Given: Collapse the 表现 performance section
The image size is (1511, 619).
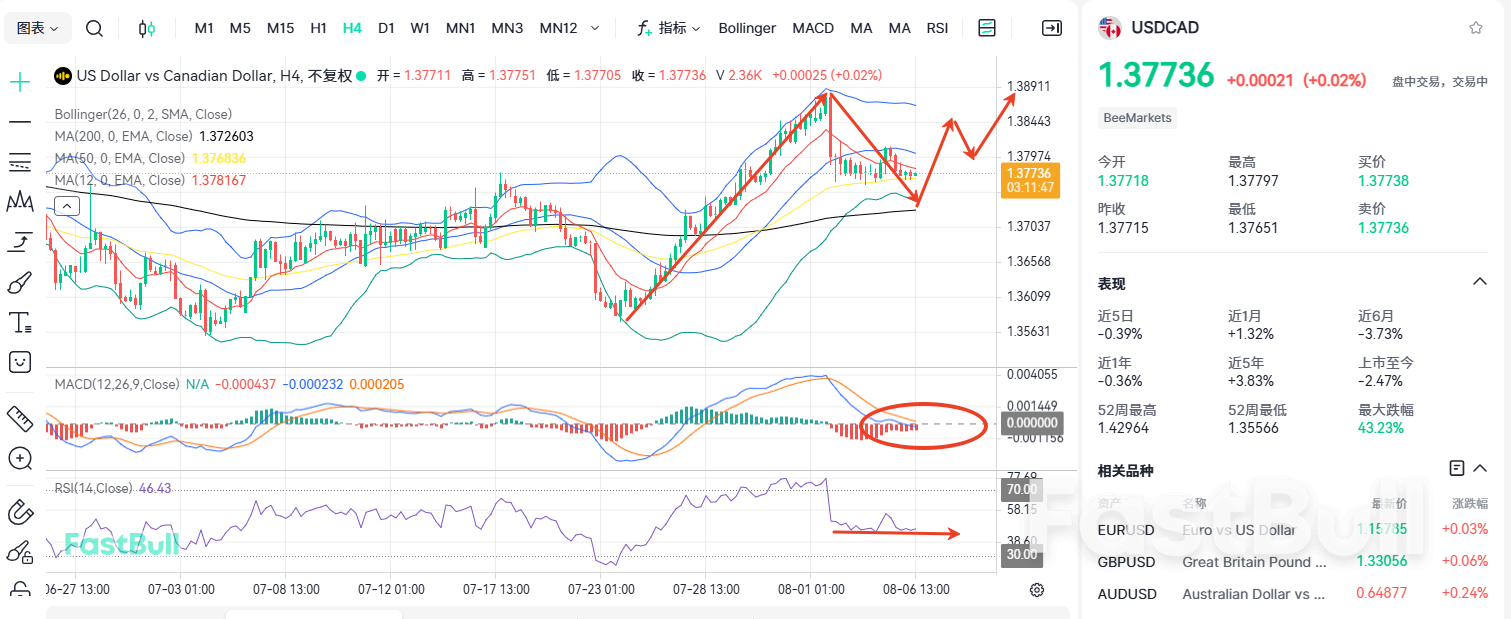Looking at the screenshot, I should point(1482,283).
